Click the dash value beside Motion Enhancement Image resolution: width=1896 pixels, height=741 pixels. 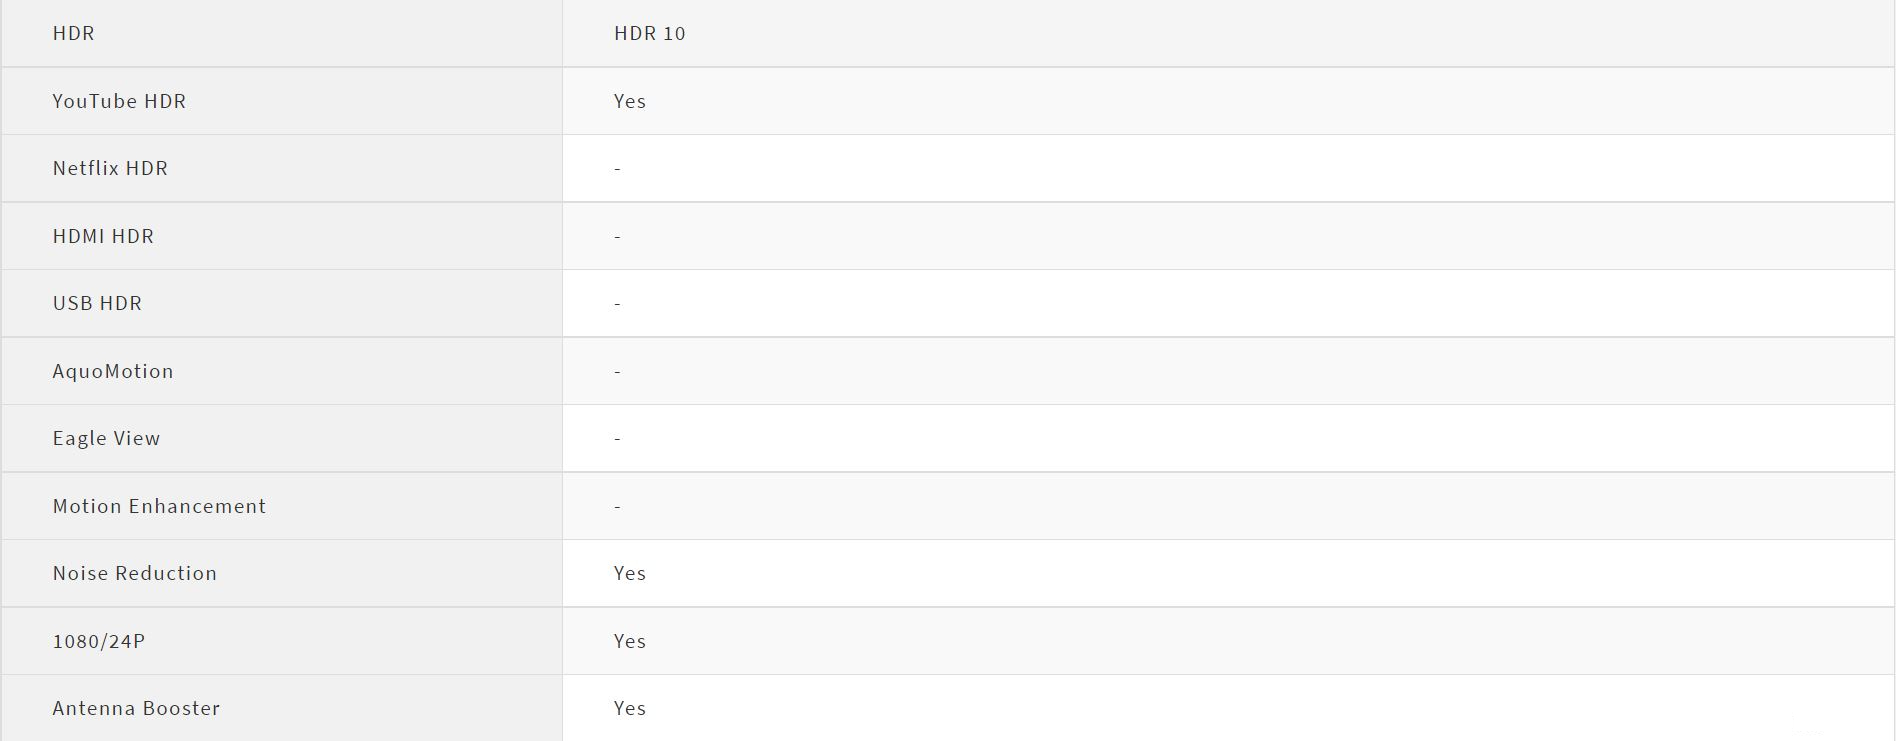click(618, 507)
